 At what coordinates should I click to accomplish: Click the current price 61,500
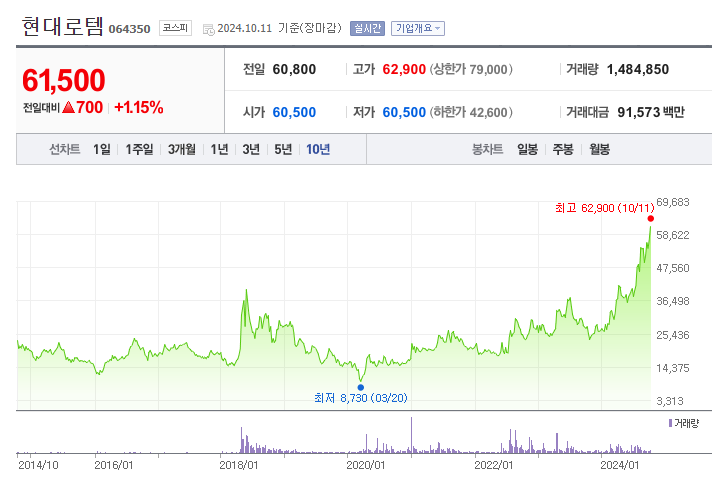coord(64,80)
